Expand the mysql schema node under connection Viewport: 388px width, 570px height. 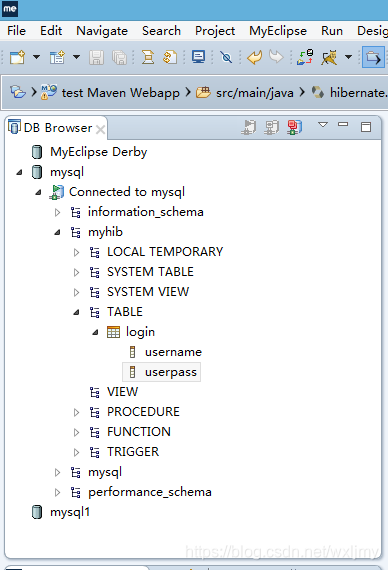pos(57,472)
